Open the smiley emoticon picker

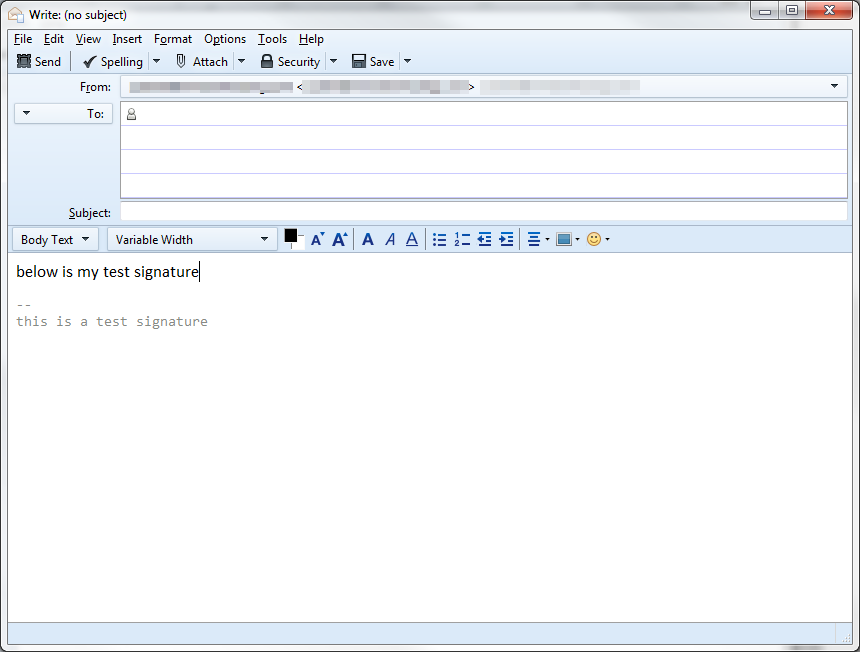coord(598,240)
